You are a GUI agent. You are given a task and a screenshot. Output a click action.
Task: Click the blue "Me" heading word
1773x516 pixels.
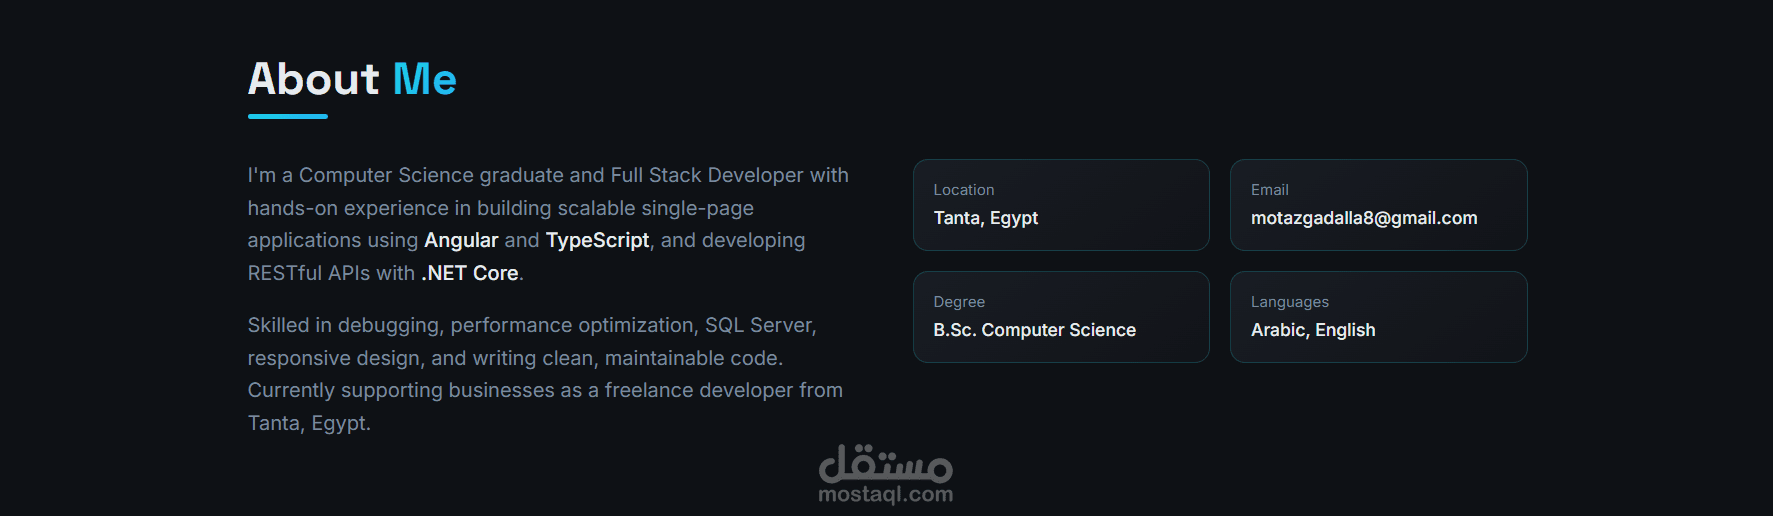coord(424,79)
